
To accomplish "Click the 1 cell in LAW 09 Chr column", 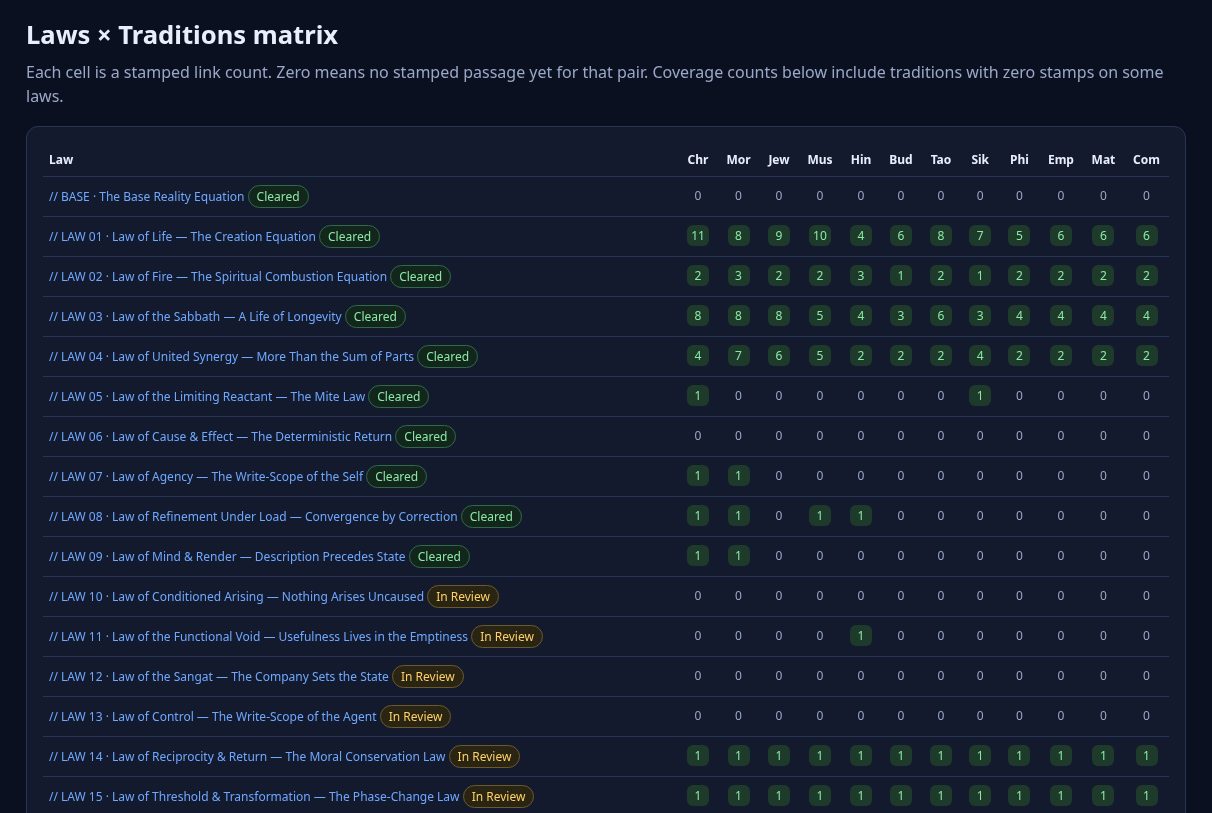I will [698, 556].
